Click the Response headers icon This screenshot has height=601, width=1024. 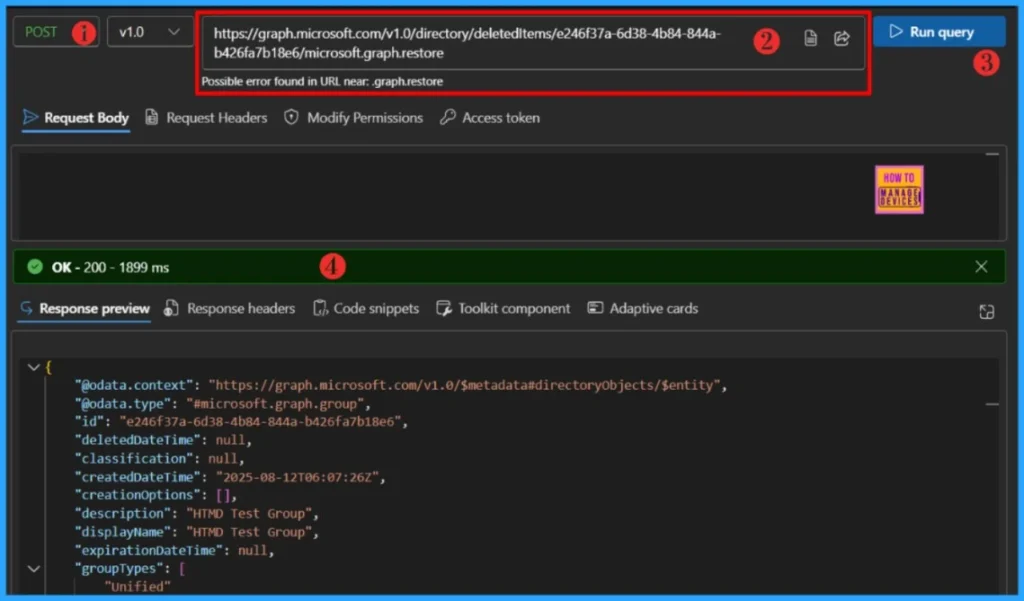pos(171,308)
